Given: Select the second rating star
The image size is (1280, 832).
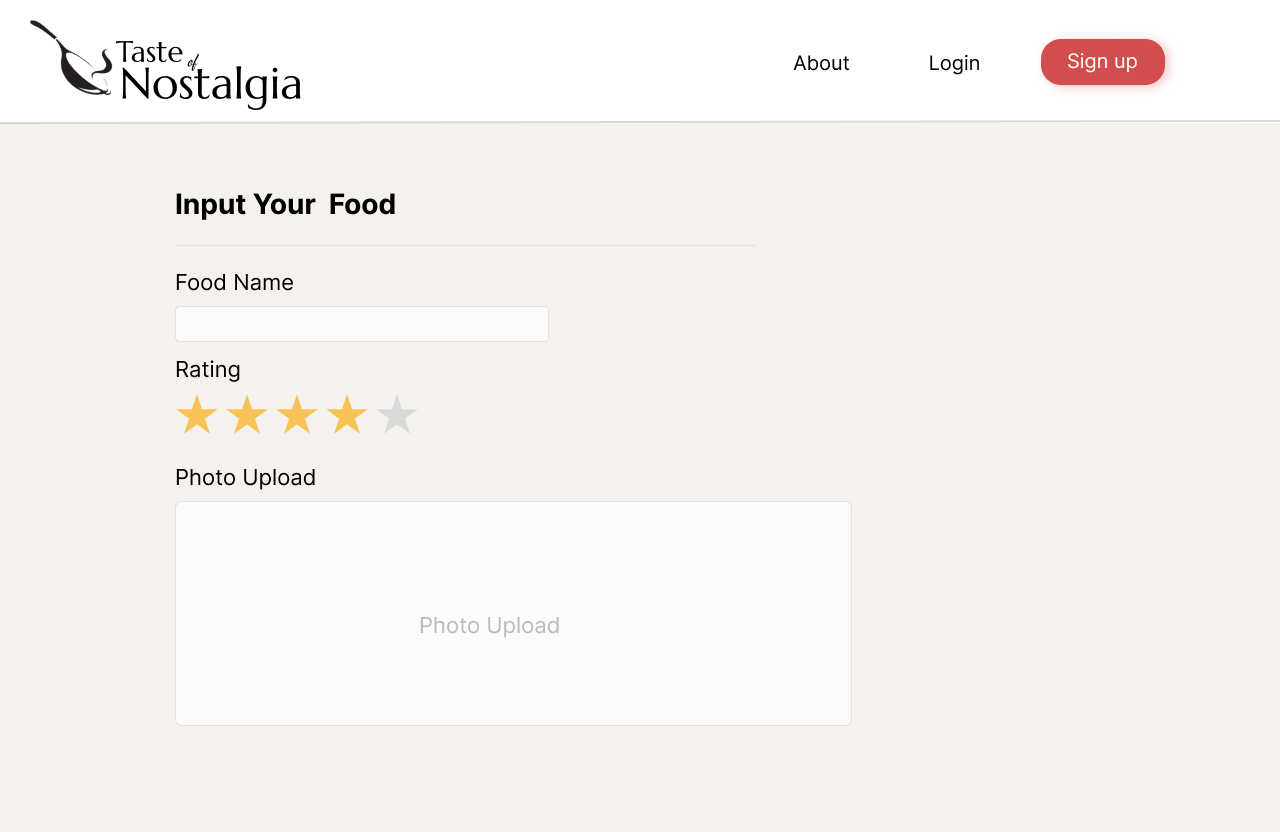Looking at the screenshot, I should point(247,415).
